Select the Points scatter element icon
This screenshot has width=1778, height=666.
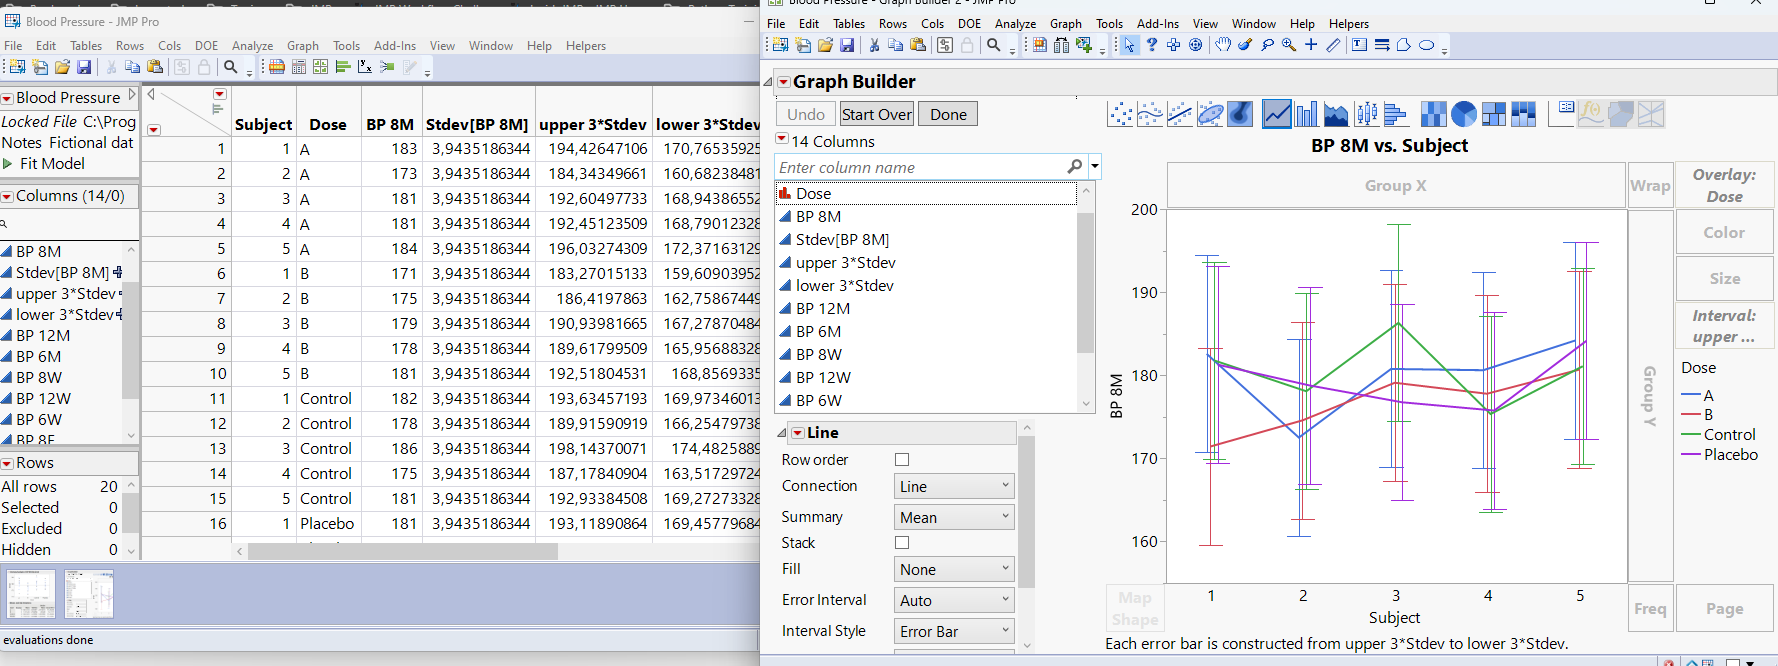point(1120,115)
